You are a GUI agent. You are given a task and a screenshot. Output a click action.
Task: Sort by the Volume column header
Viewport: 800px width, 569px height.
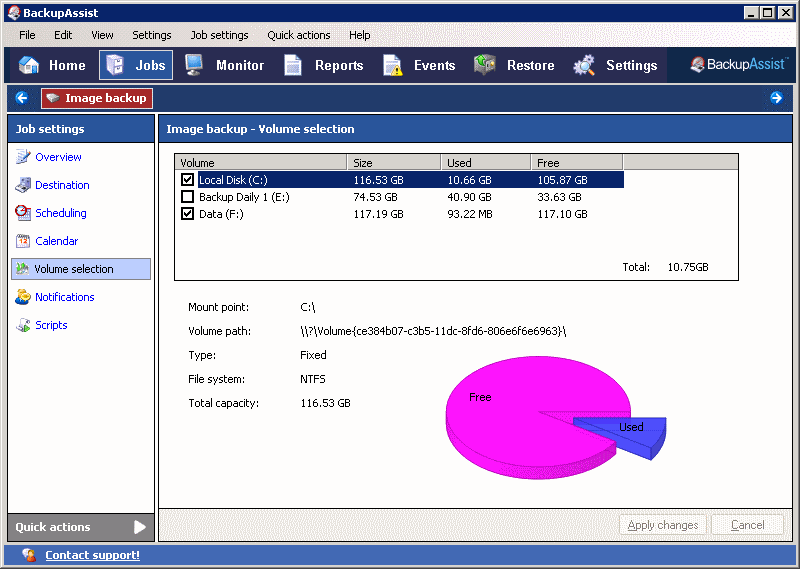click(261, 162)
